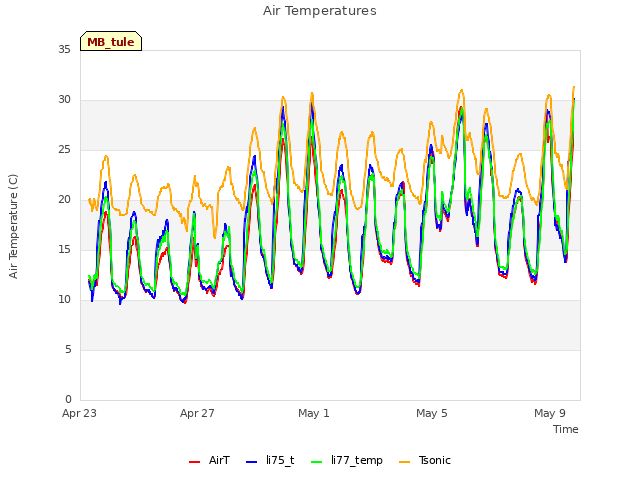Click the Time axis label
Viewport: 640px width, 480px height.
point(566,429)
